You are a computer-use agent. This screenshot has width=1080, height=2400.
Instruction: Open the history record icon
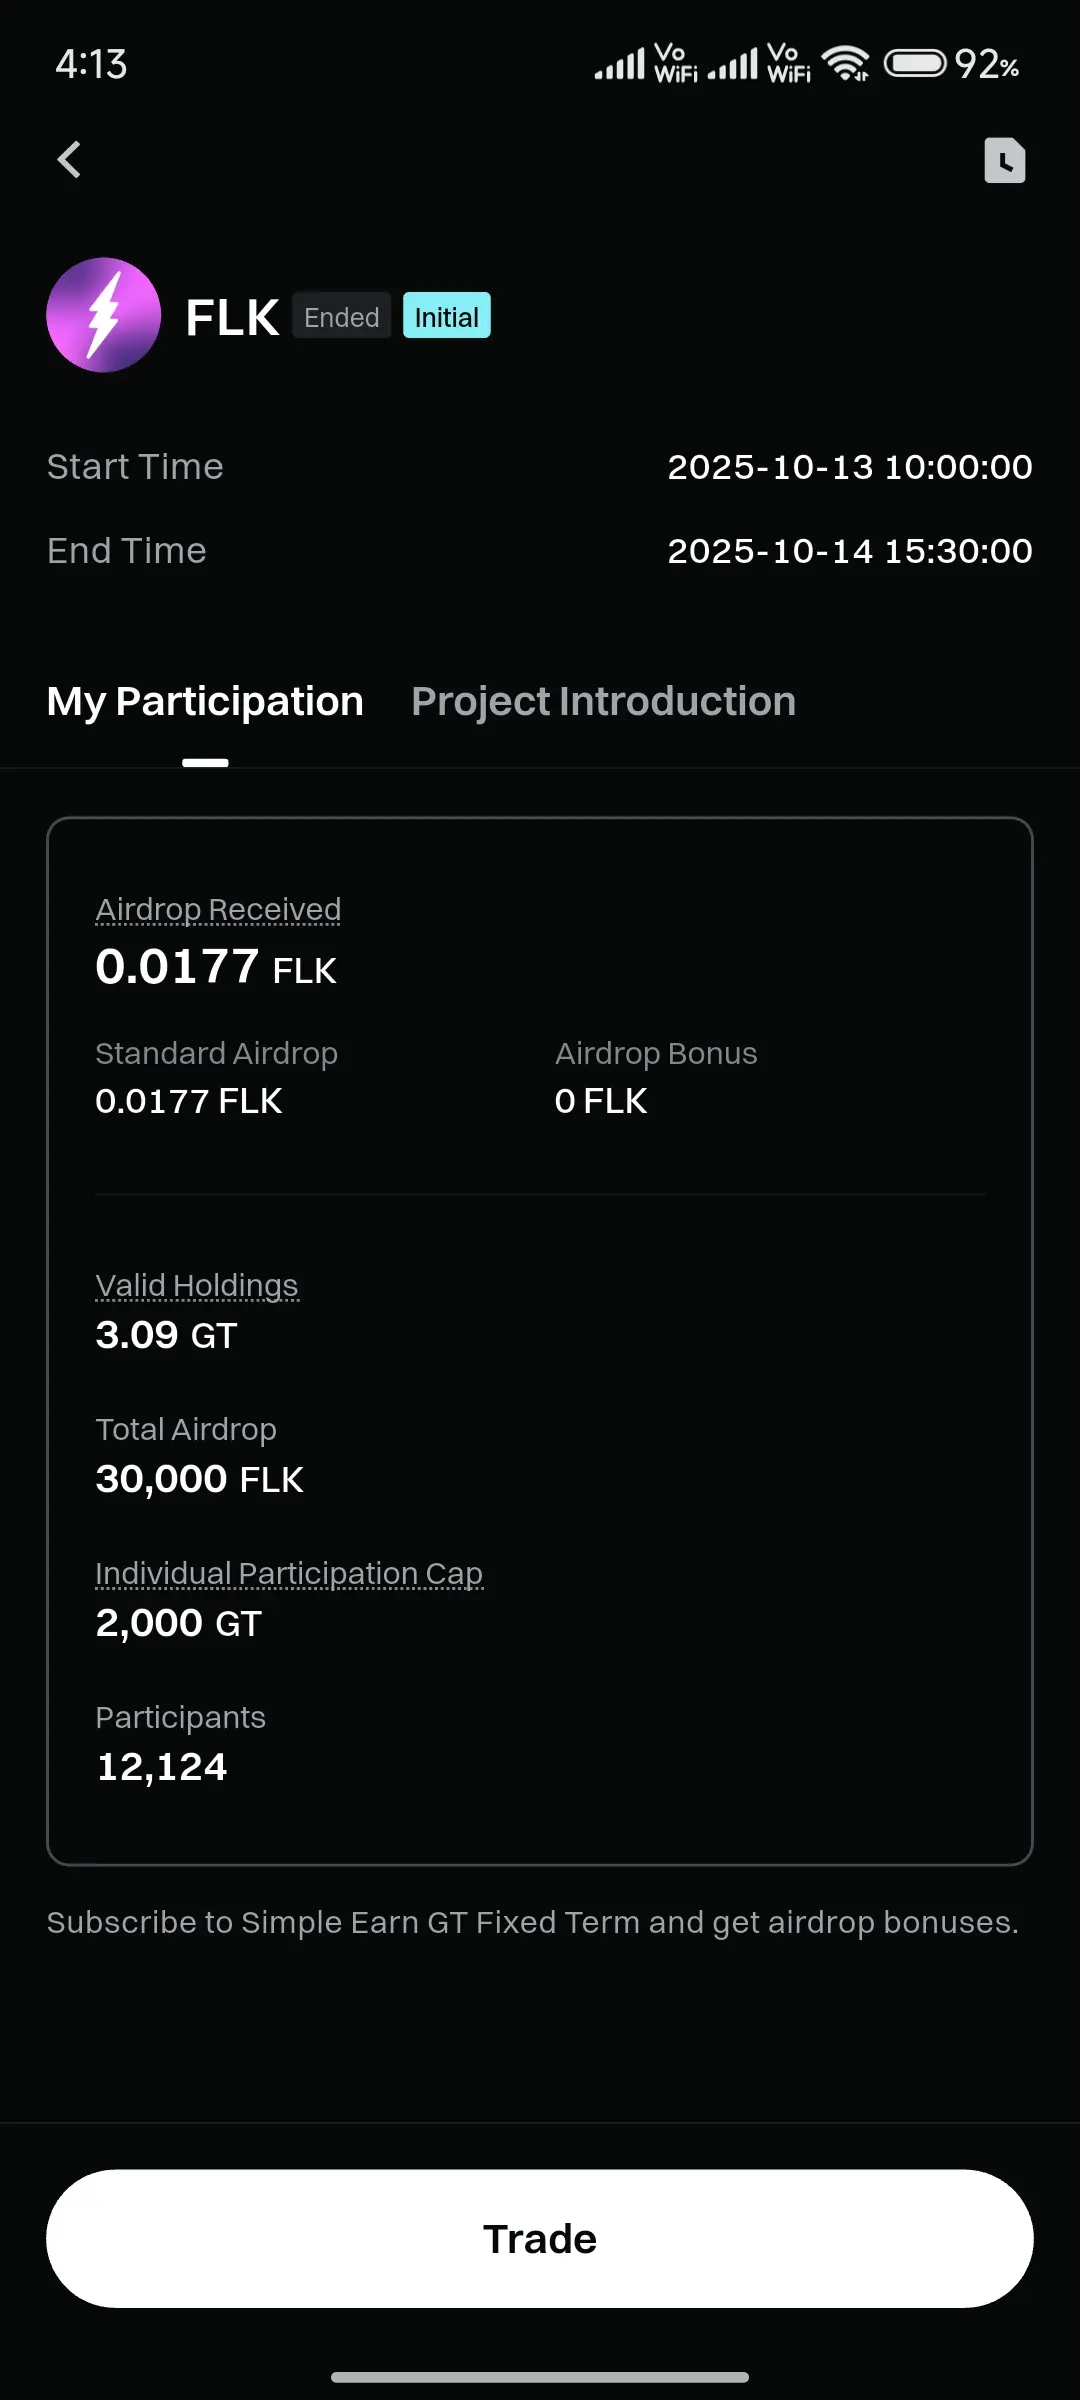pos(1004,160)
